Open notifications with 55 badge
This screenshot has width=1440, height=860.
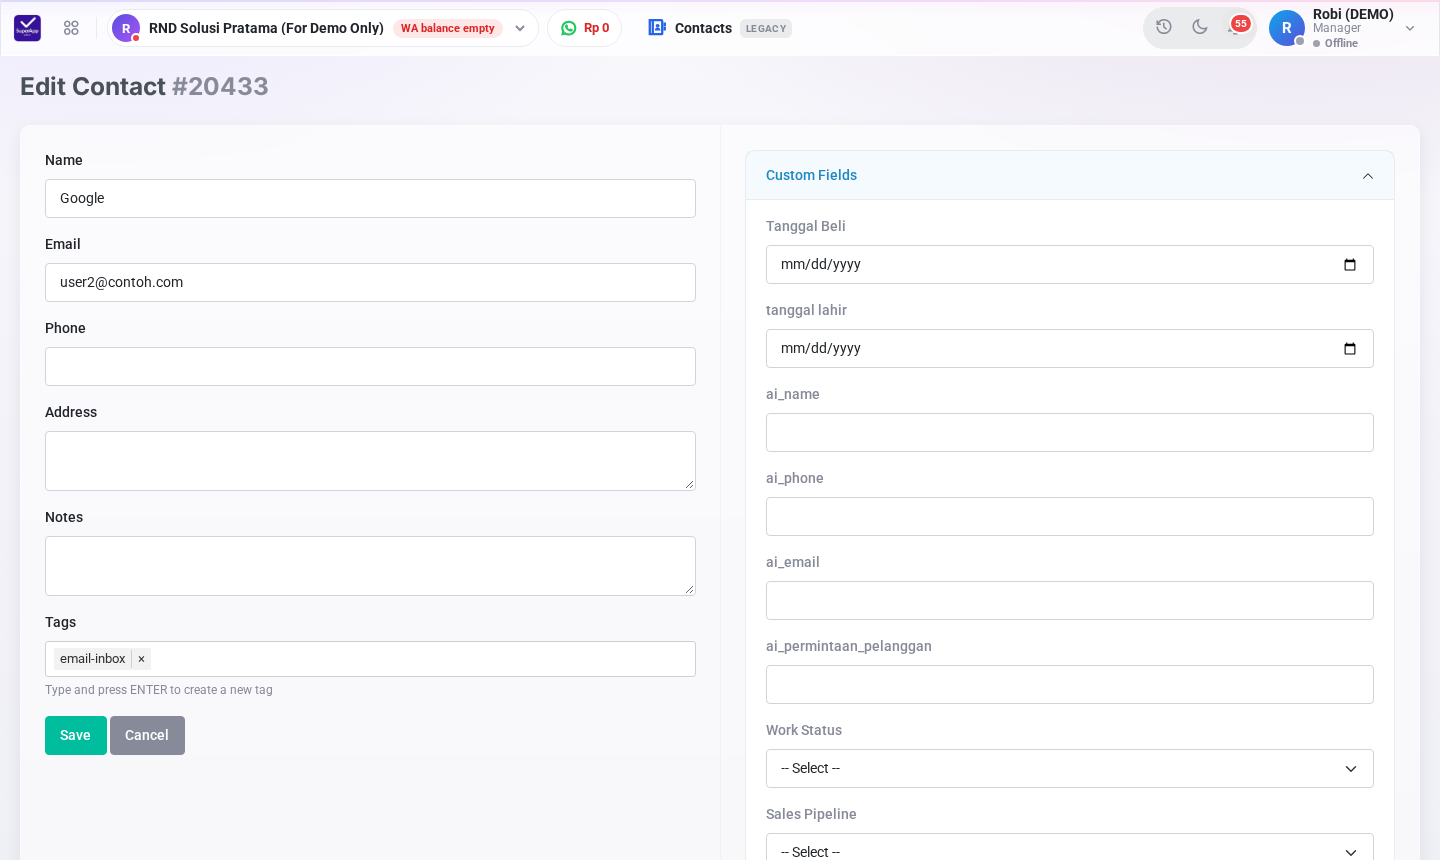1238,26
